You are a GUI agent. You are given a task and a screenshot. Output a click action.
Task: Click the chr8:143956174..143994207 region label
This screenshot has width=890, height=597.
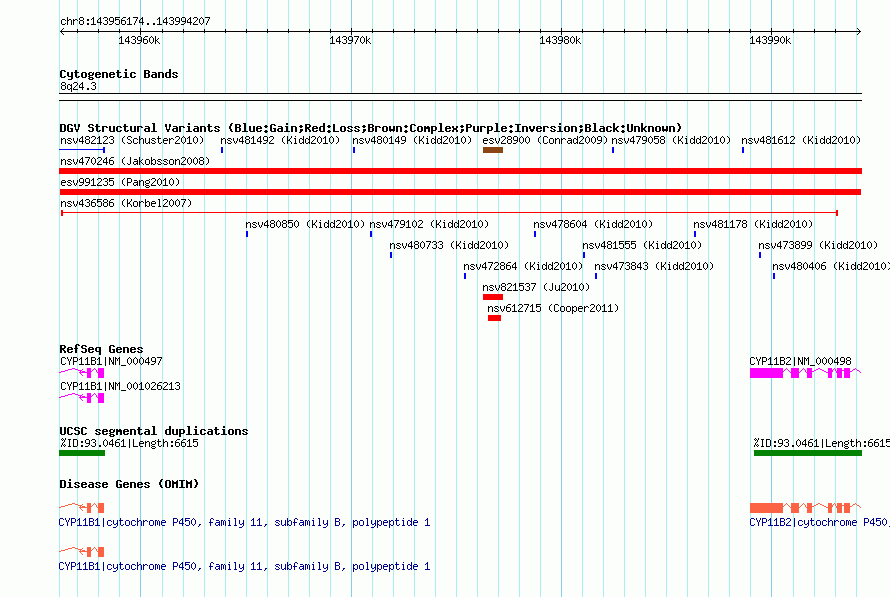tap(135, 22)
